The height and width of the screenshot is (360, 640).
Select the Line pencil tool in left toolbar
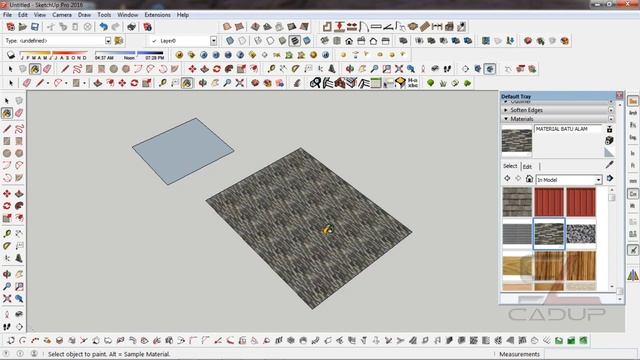pyautogui.click(x=7, y=129)
